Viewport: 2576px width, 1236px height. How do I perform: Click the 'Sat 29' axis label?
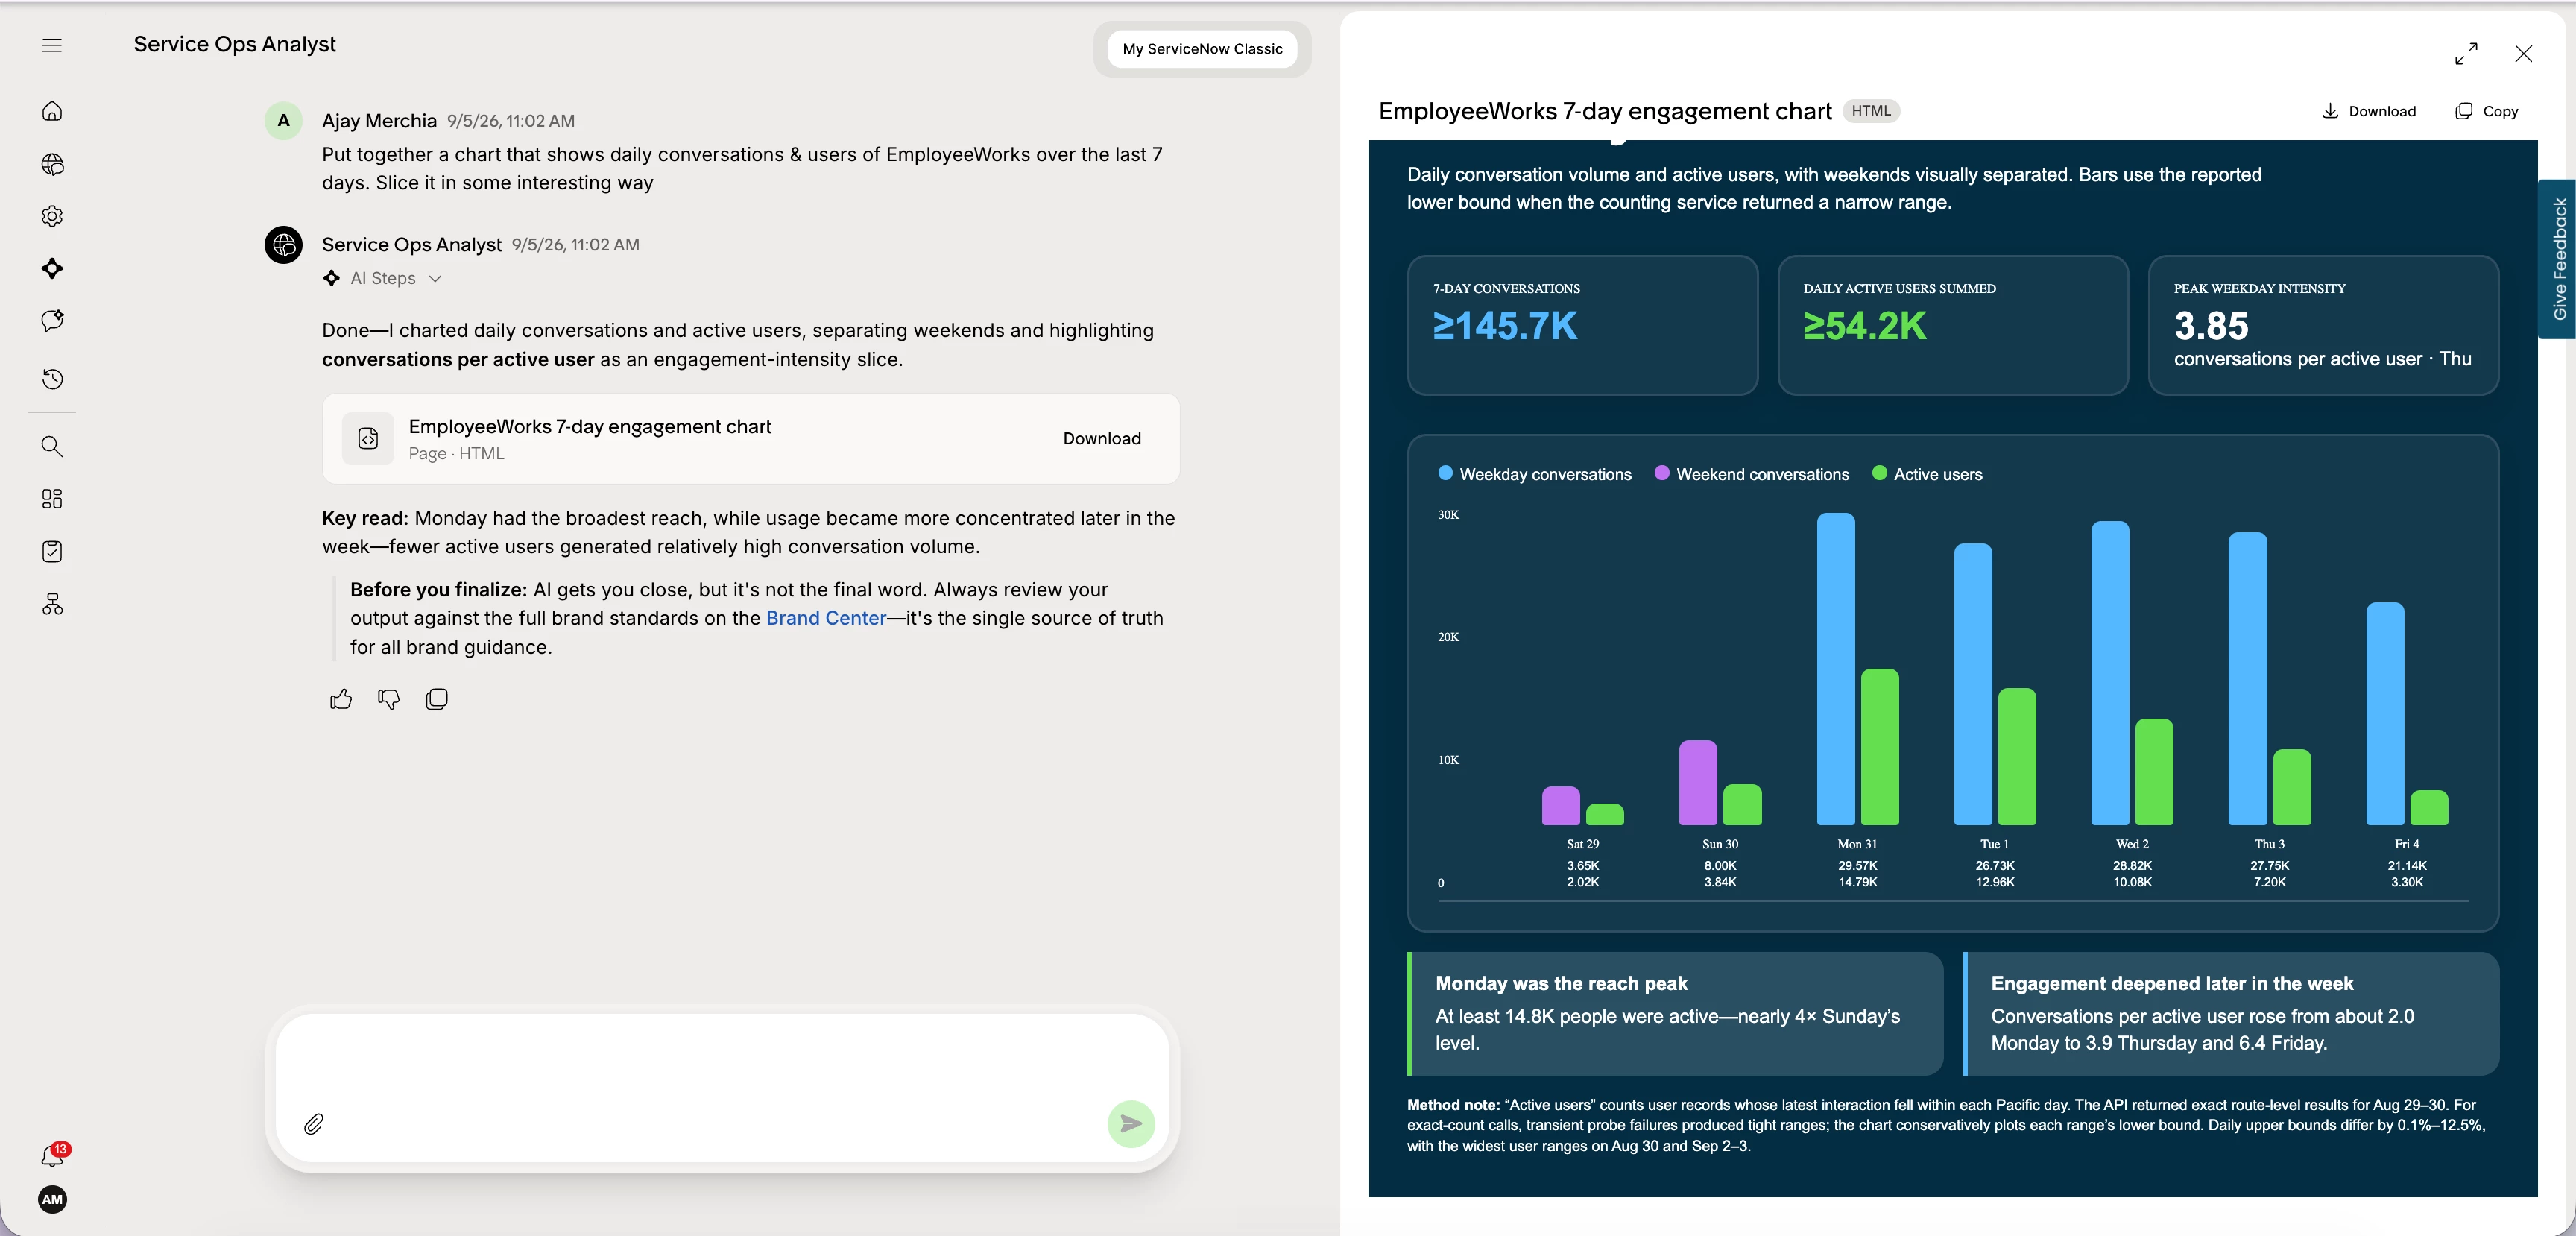coord(1582,844)
